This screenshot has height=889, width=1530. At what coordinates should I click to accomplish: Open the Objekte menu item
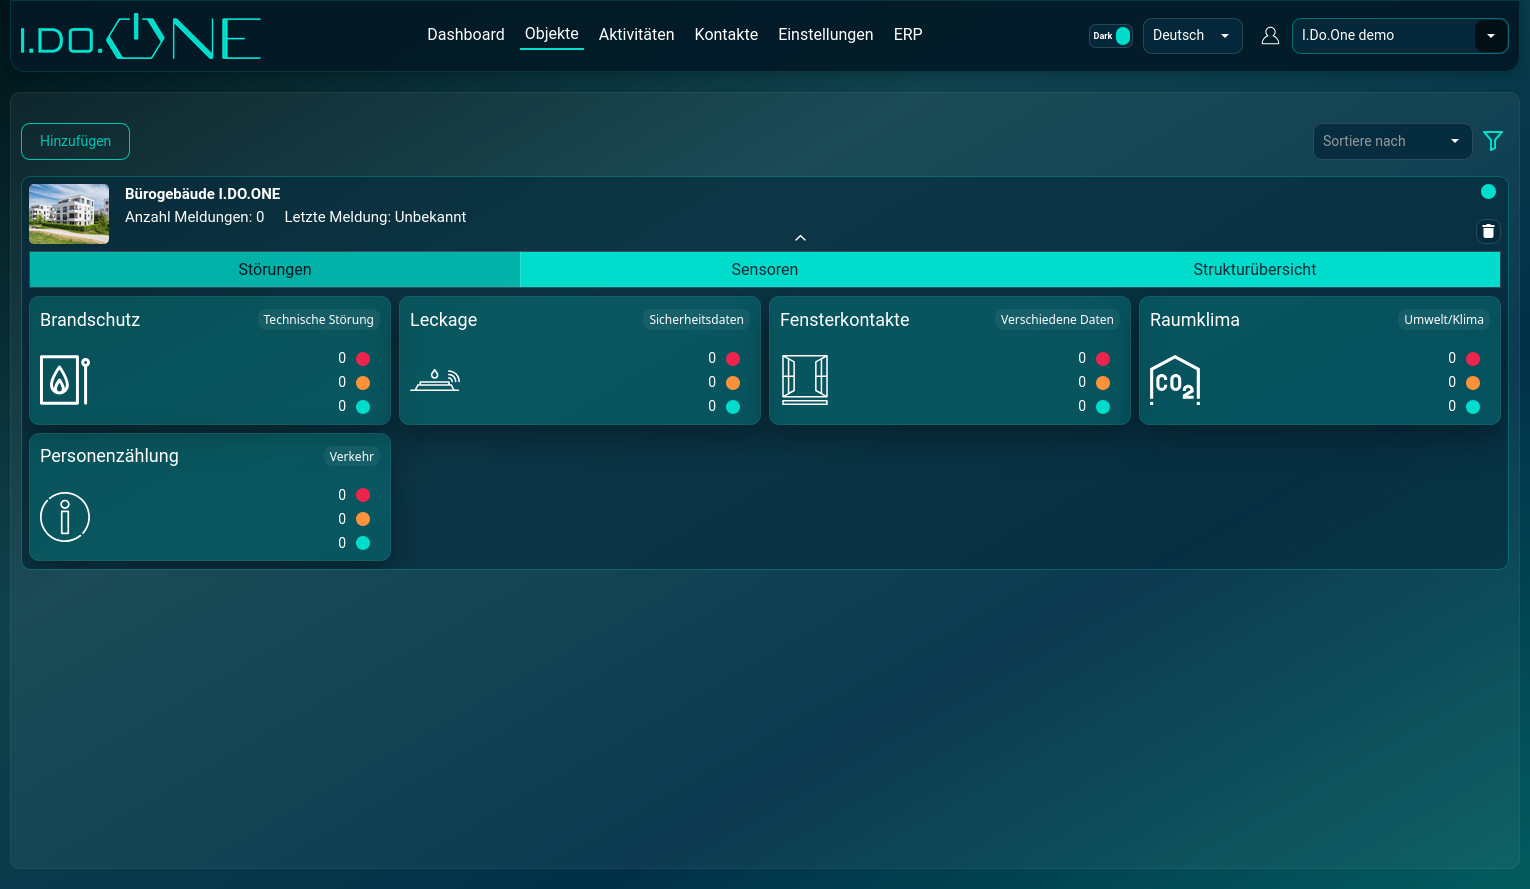552,34
